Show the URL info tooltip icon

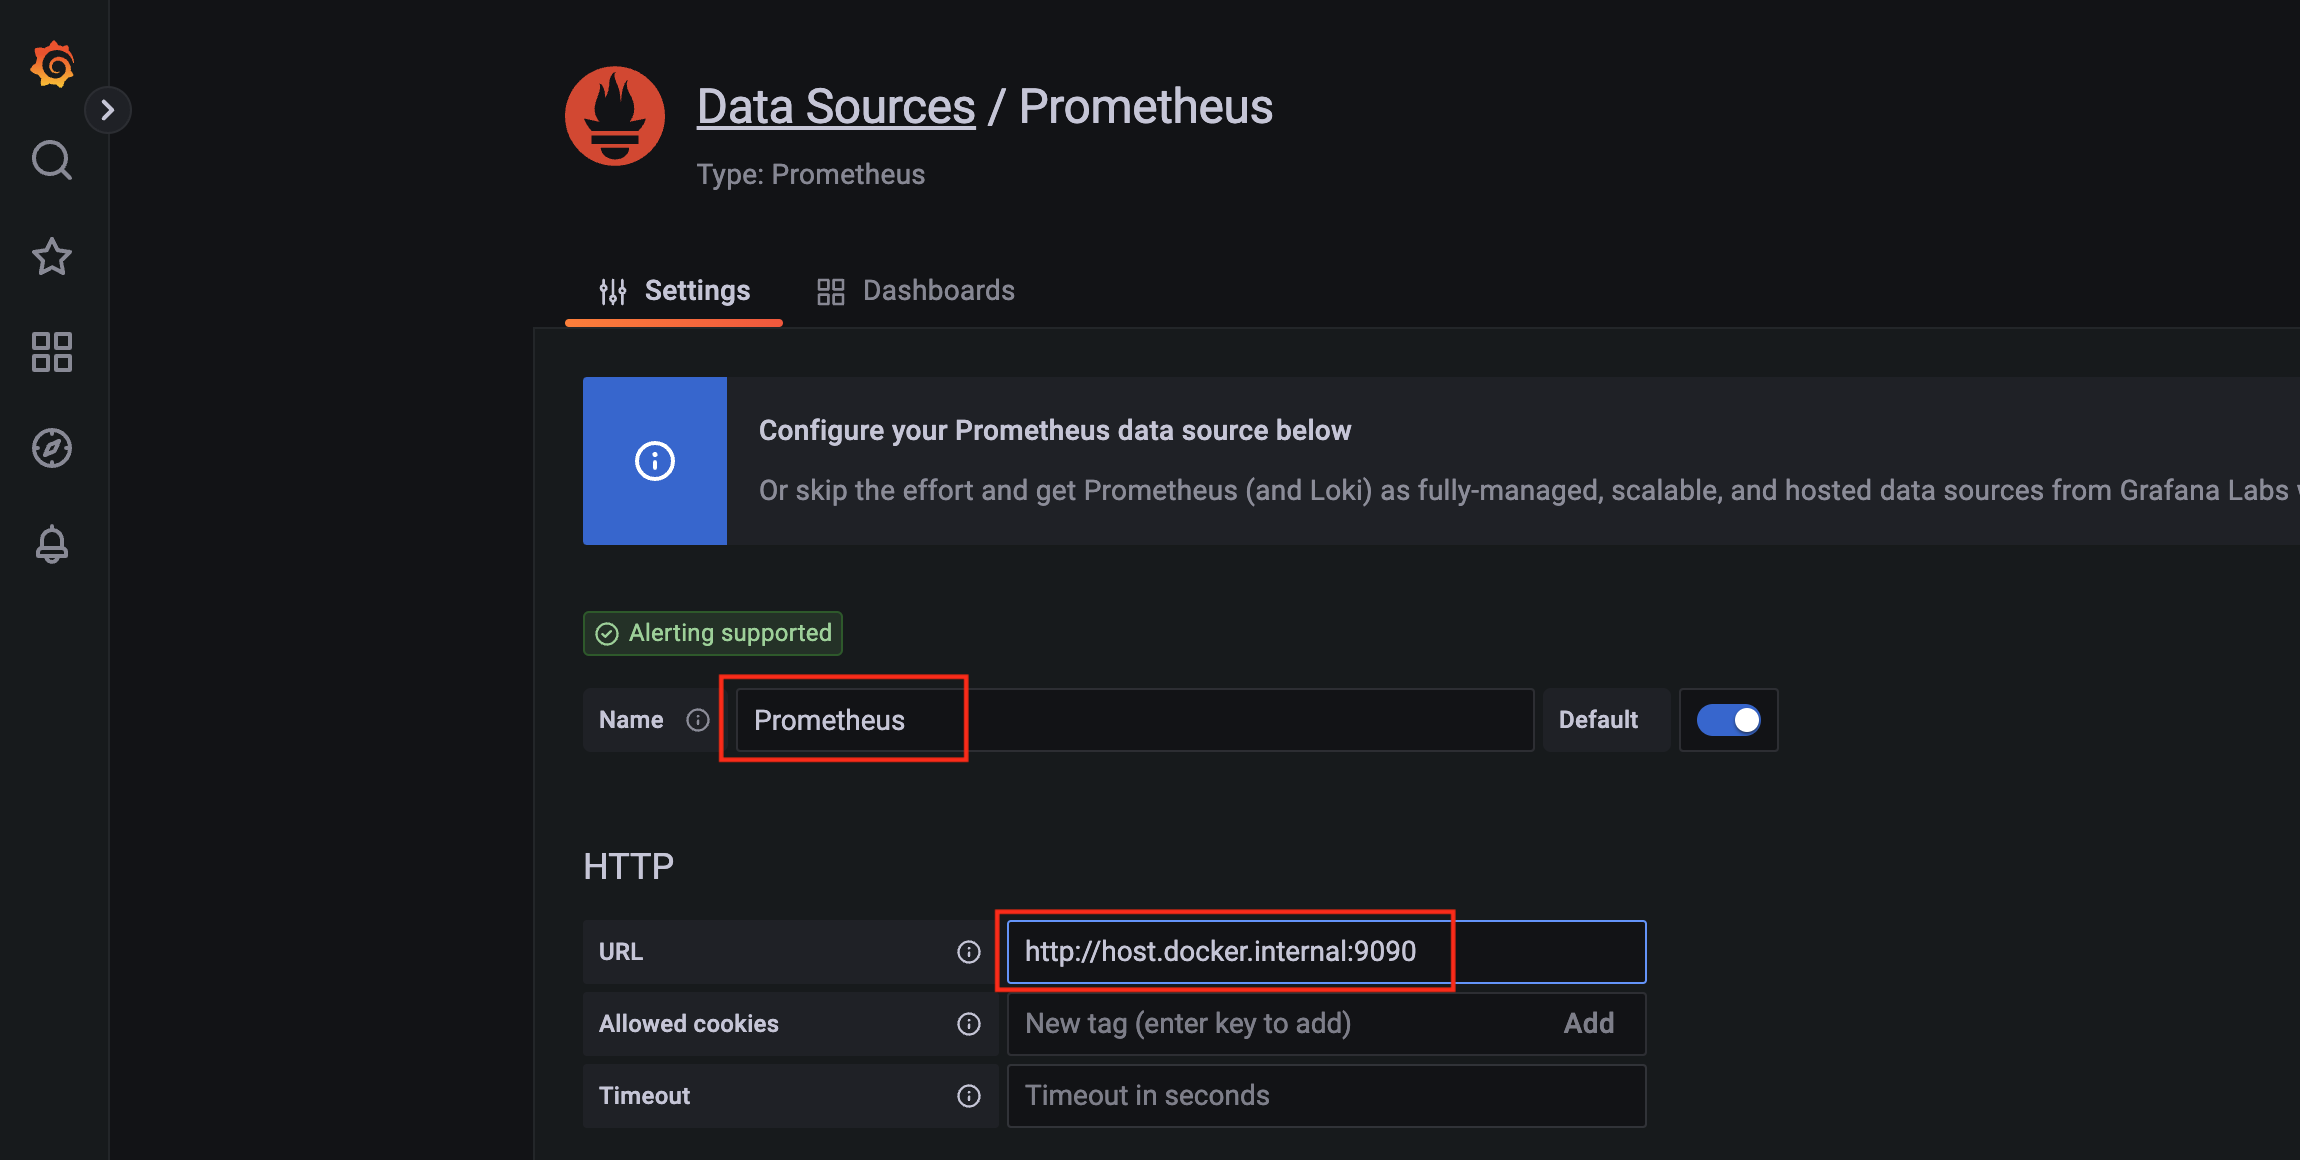coord(969,952)
